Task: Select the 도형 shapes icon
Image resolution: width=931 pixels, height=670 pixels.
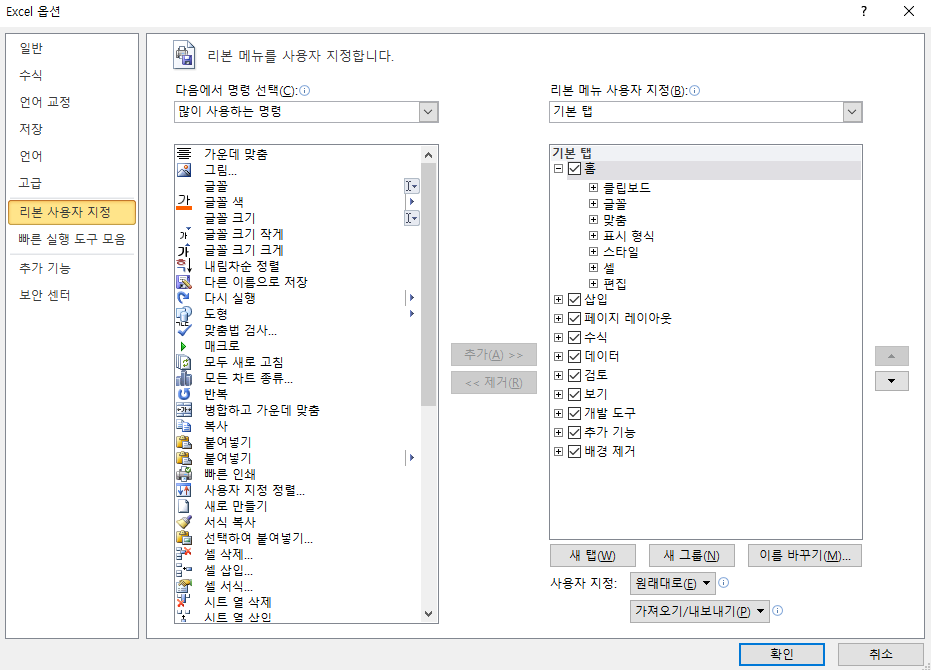Action: coord(184,314)
